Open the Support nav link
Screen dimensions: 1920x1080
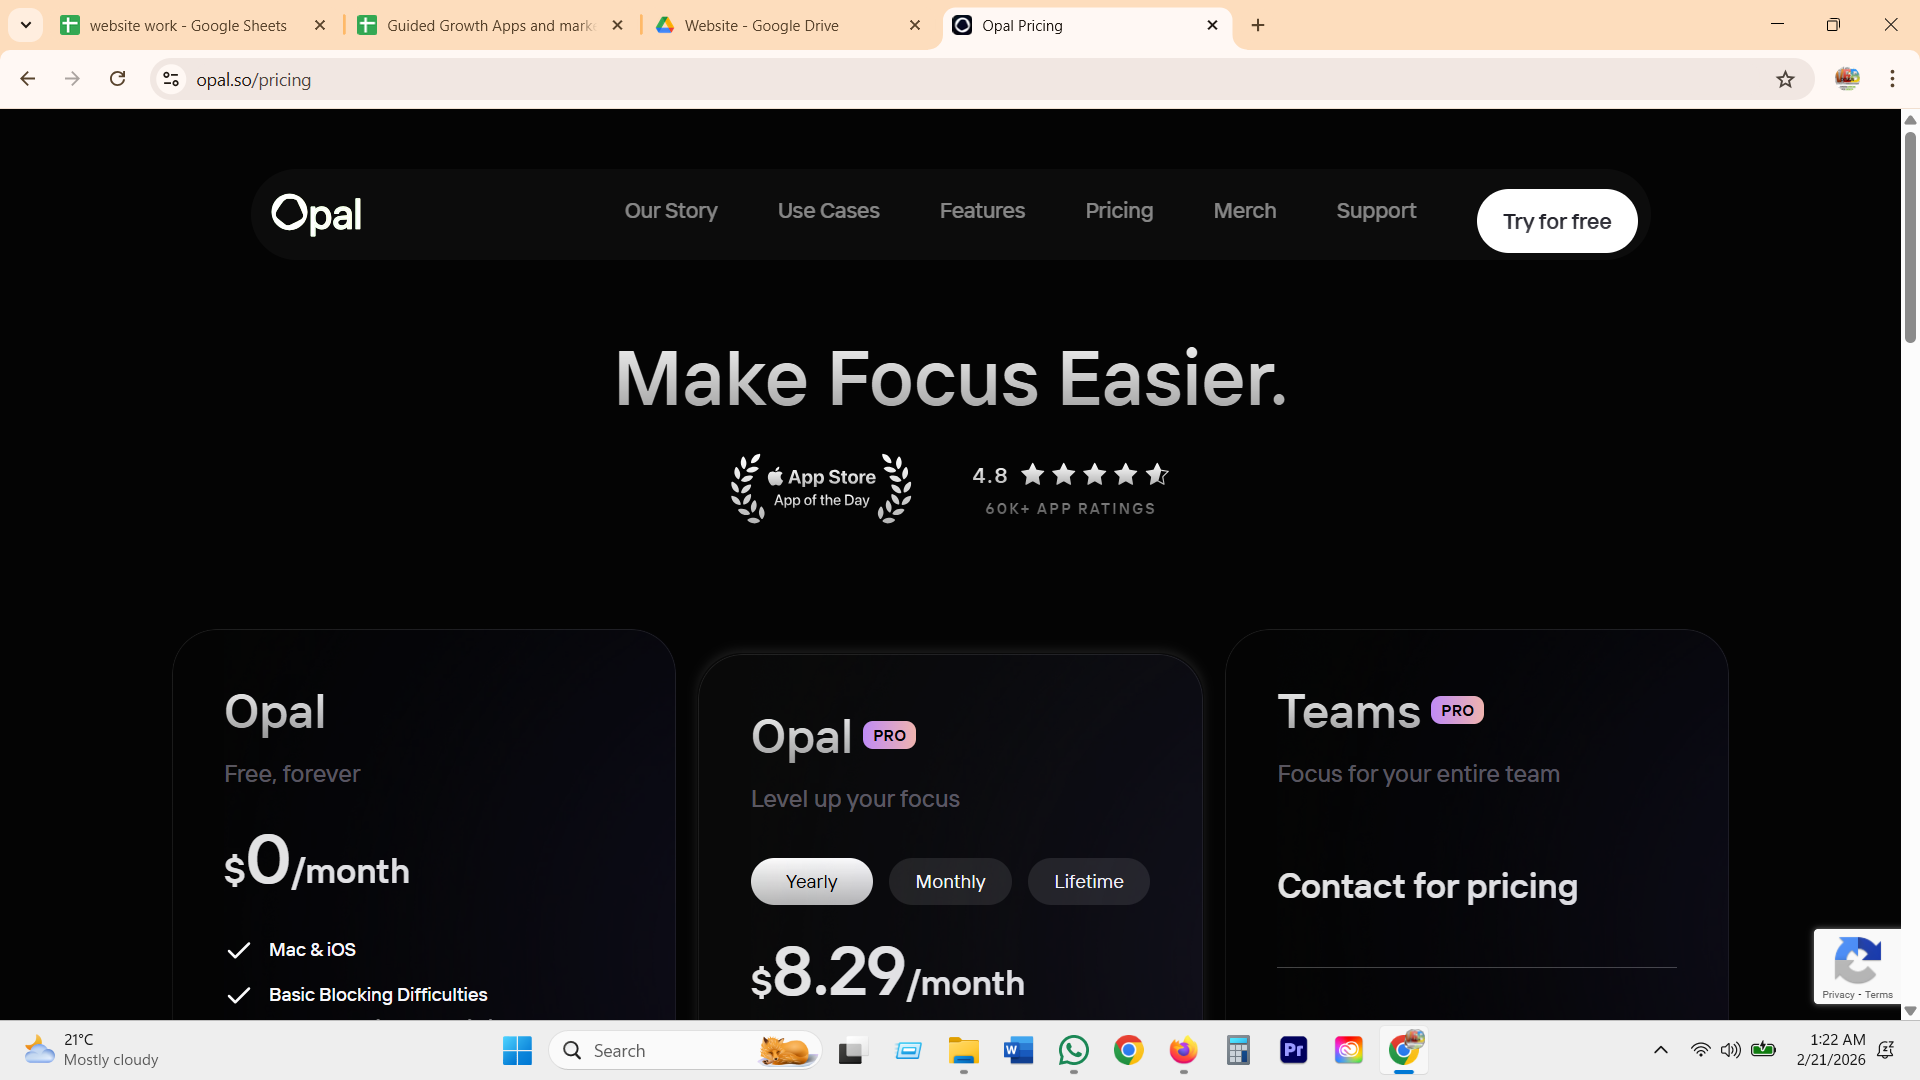coord(1376,211)
